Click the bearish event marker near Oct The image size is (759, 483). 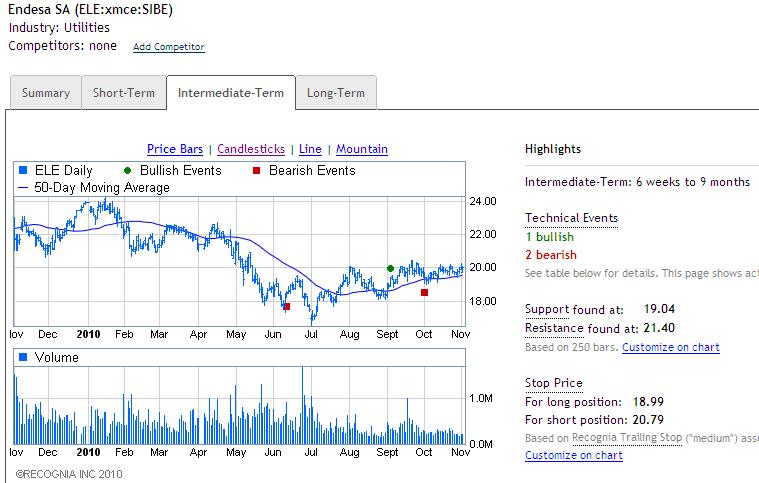pyautogui.click(x=424, y=292)
